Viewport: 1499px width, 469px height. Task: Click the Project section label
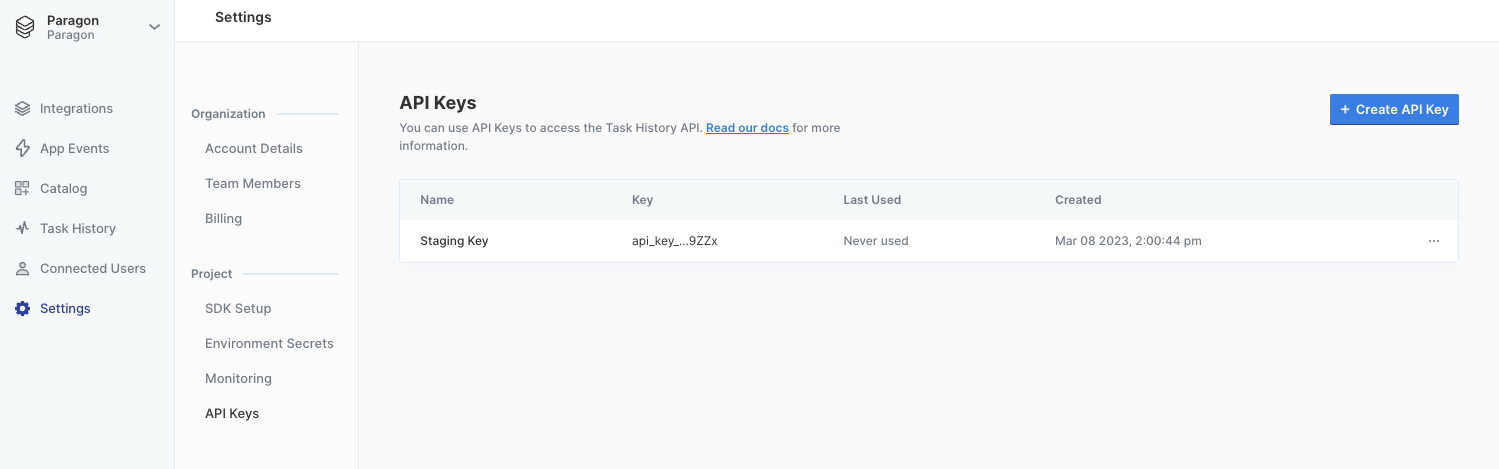coord(211,274)
